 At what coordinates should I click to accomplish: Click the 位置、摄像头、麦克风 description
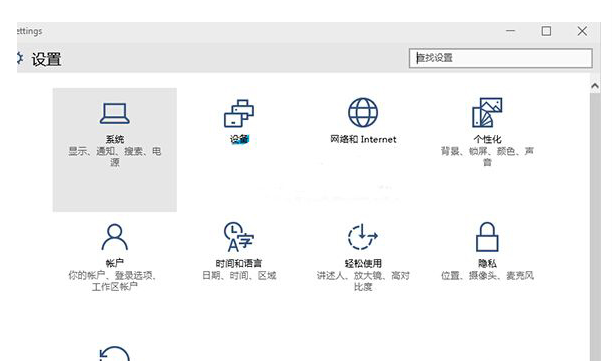pos(487,276)
